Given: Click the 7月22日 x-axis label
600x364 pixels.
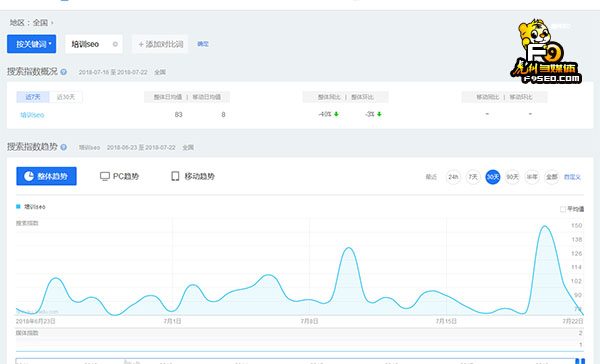Looking at the screenshot, I should 572,321.
